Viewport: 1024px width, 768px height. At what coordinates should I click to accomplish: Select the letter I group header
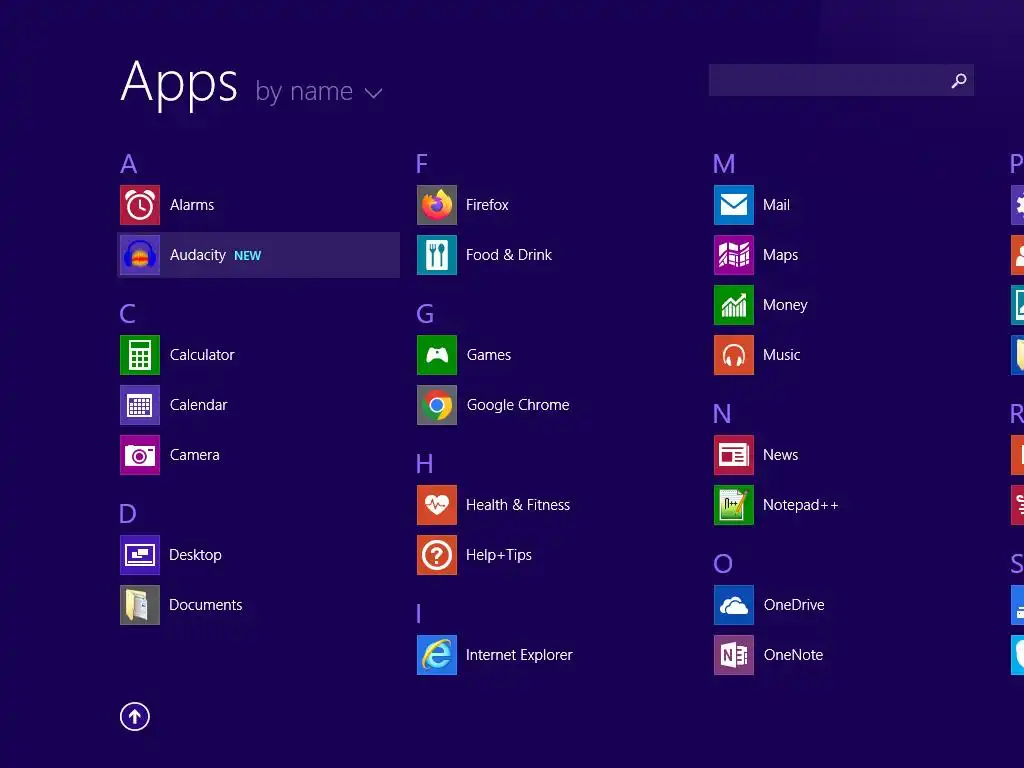[x=419, y=614]
